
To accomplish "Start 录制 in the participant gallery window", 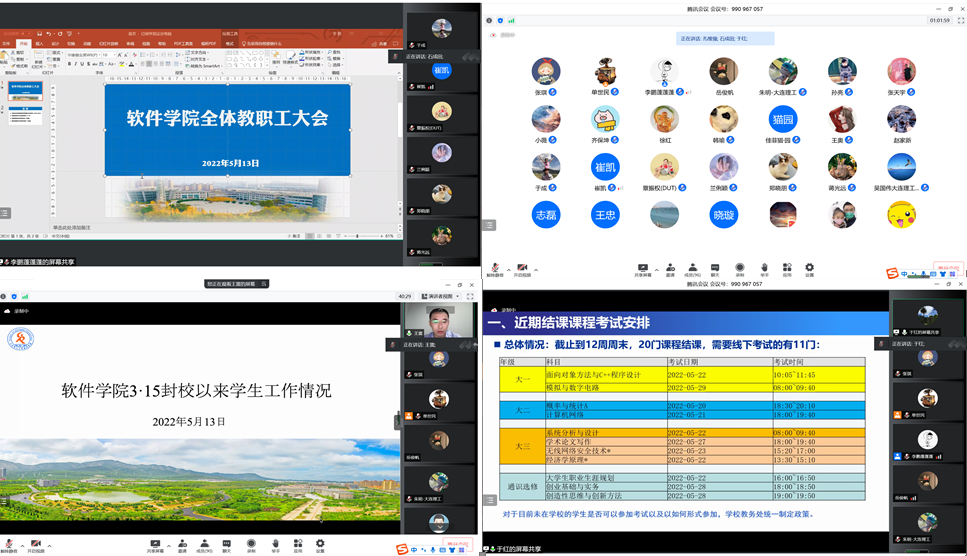I will pyautogui.click(x=740, y=269).
